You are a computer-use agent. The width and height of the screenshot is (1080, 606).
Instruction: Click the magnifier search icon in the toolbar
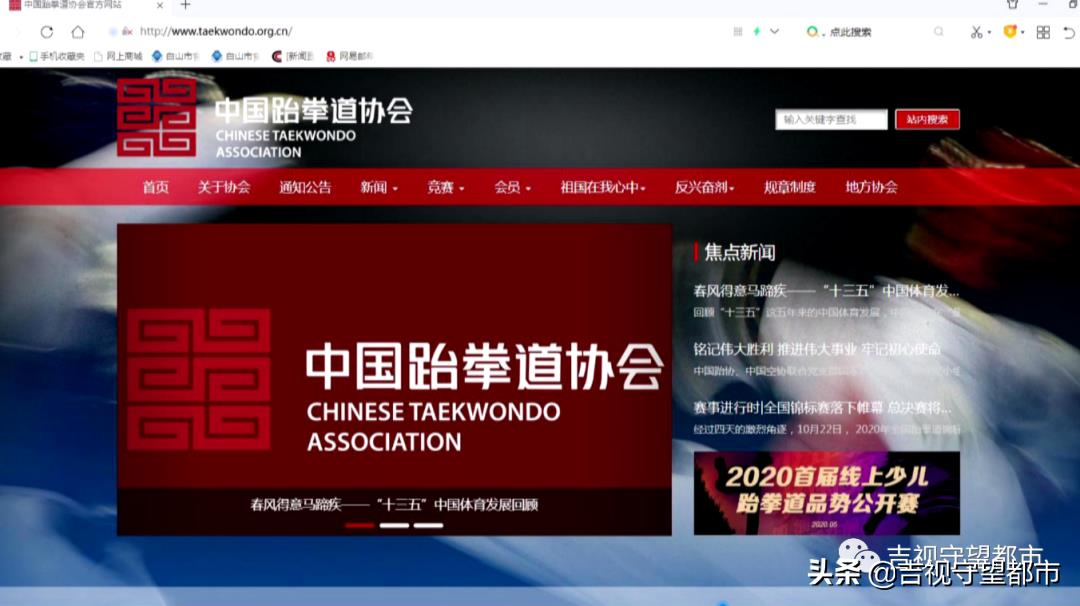point(938,32)
